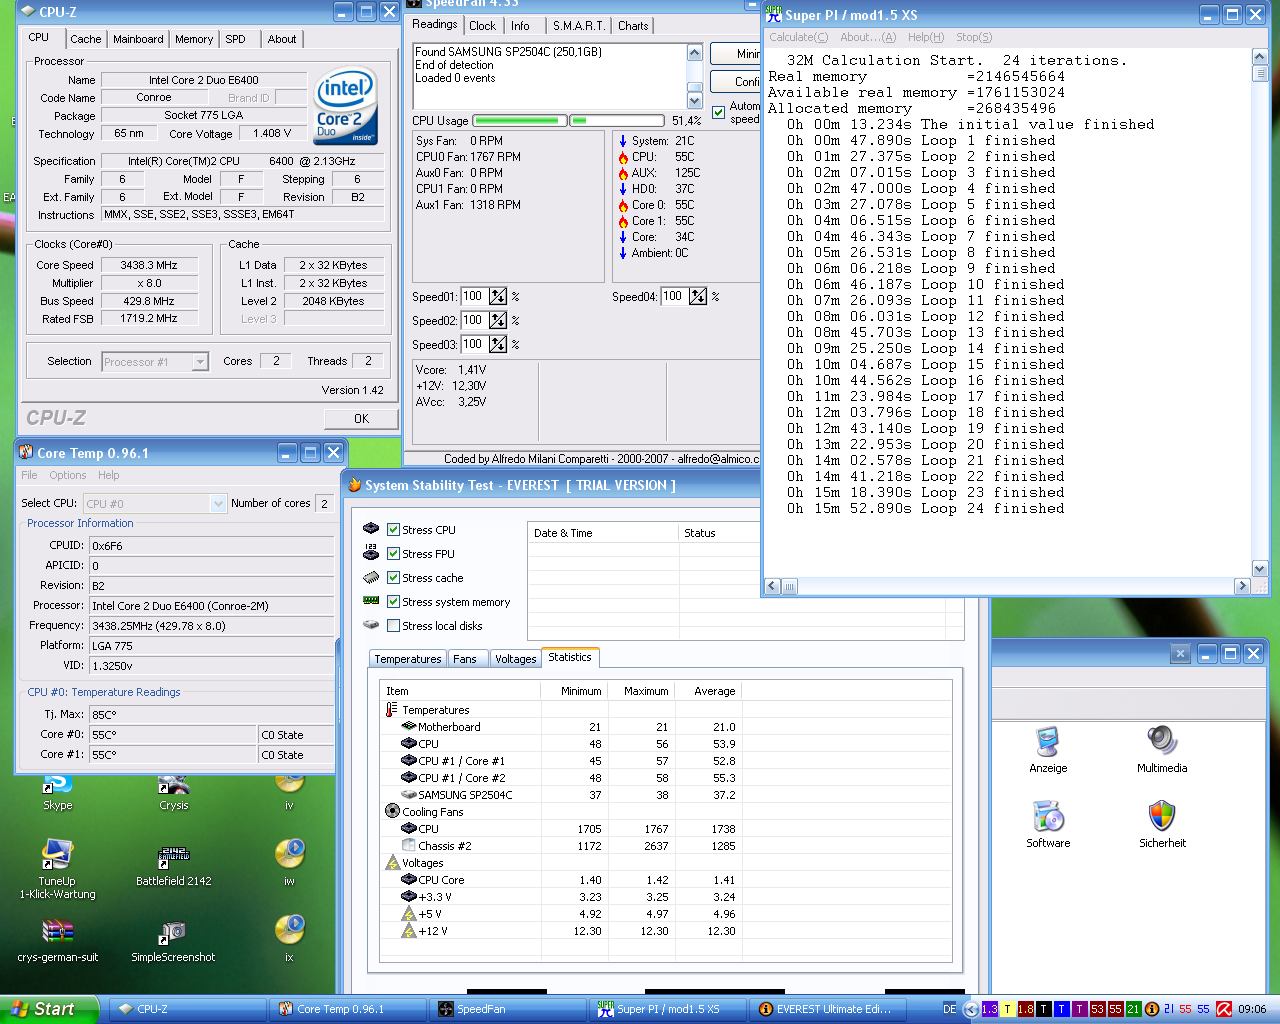This screenshot has width=1280, height=1024.
Task: Click SpeedFan Minimize button
Action: (x=736, y=53)
